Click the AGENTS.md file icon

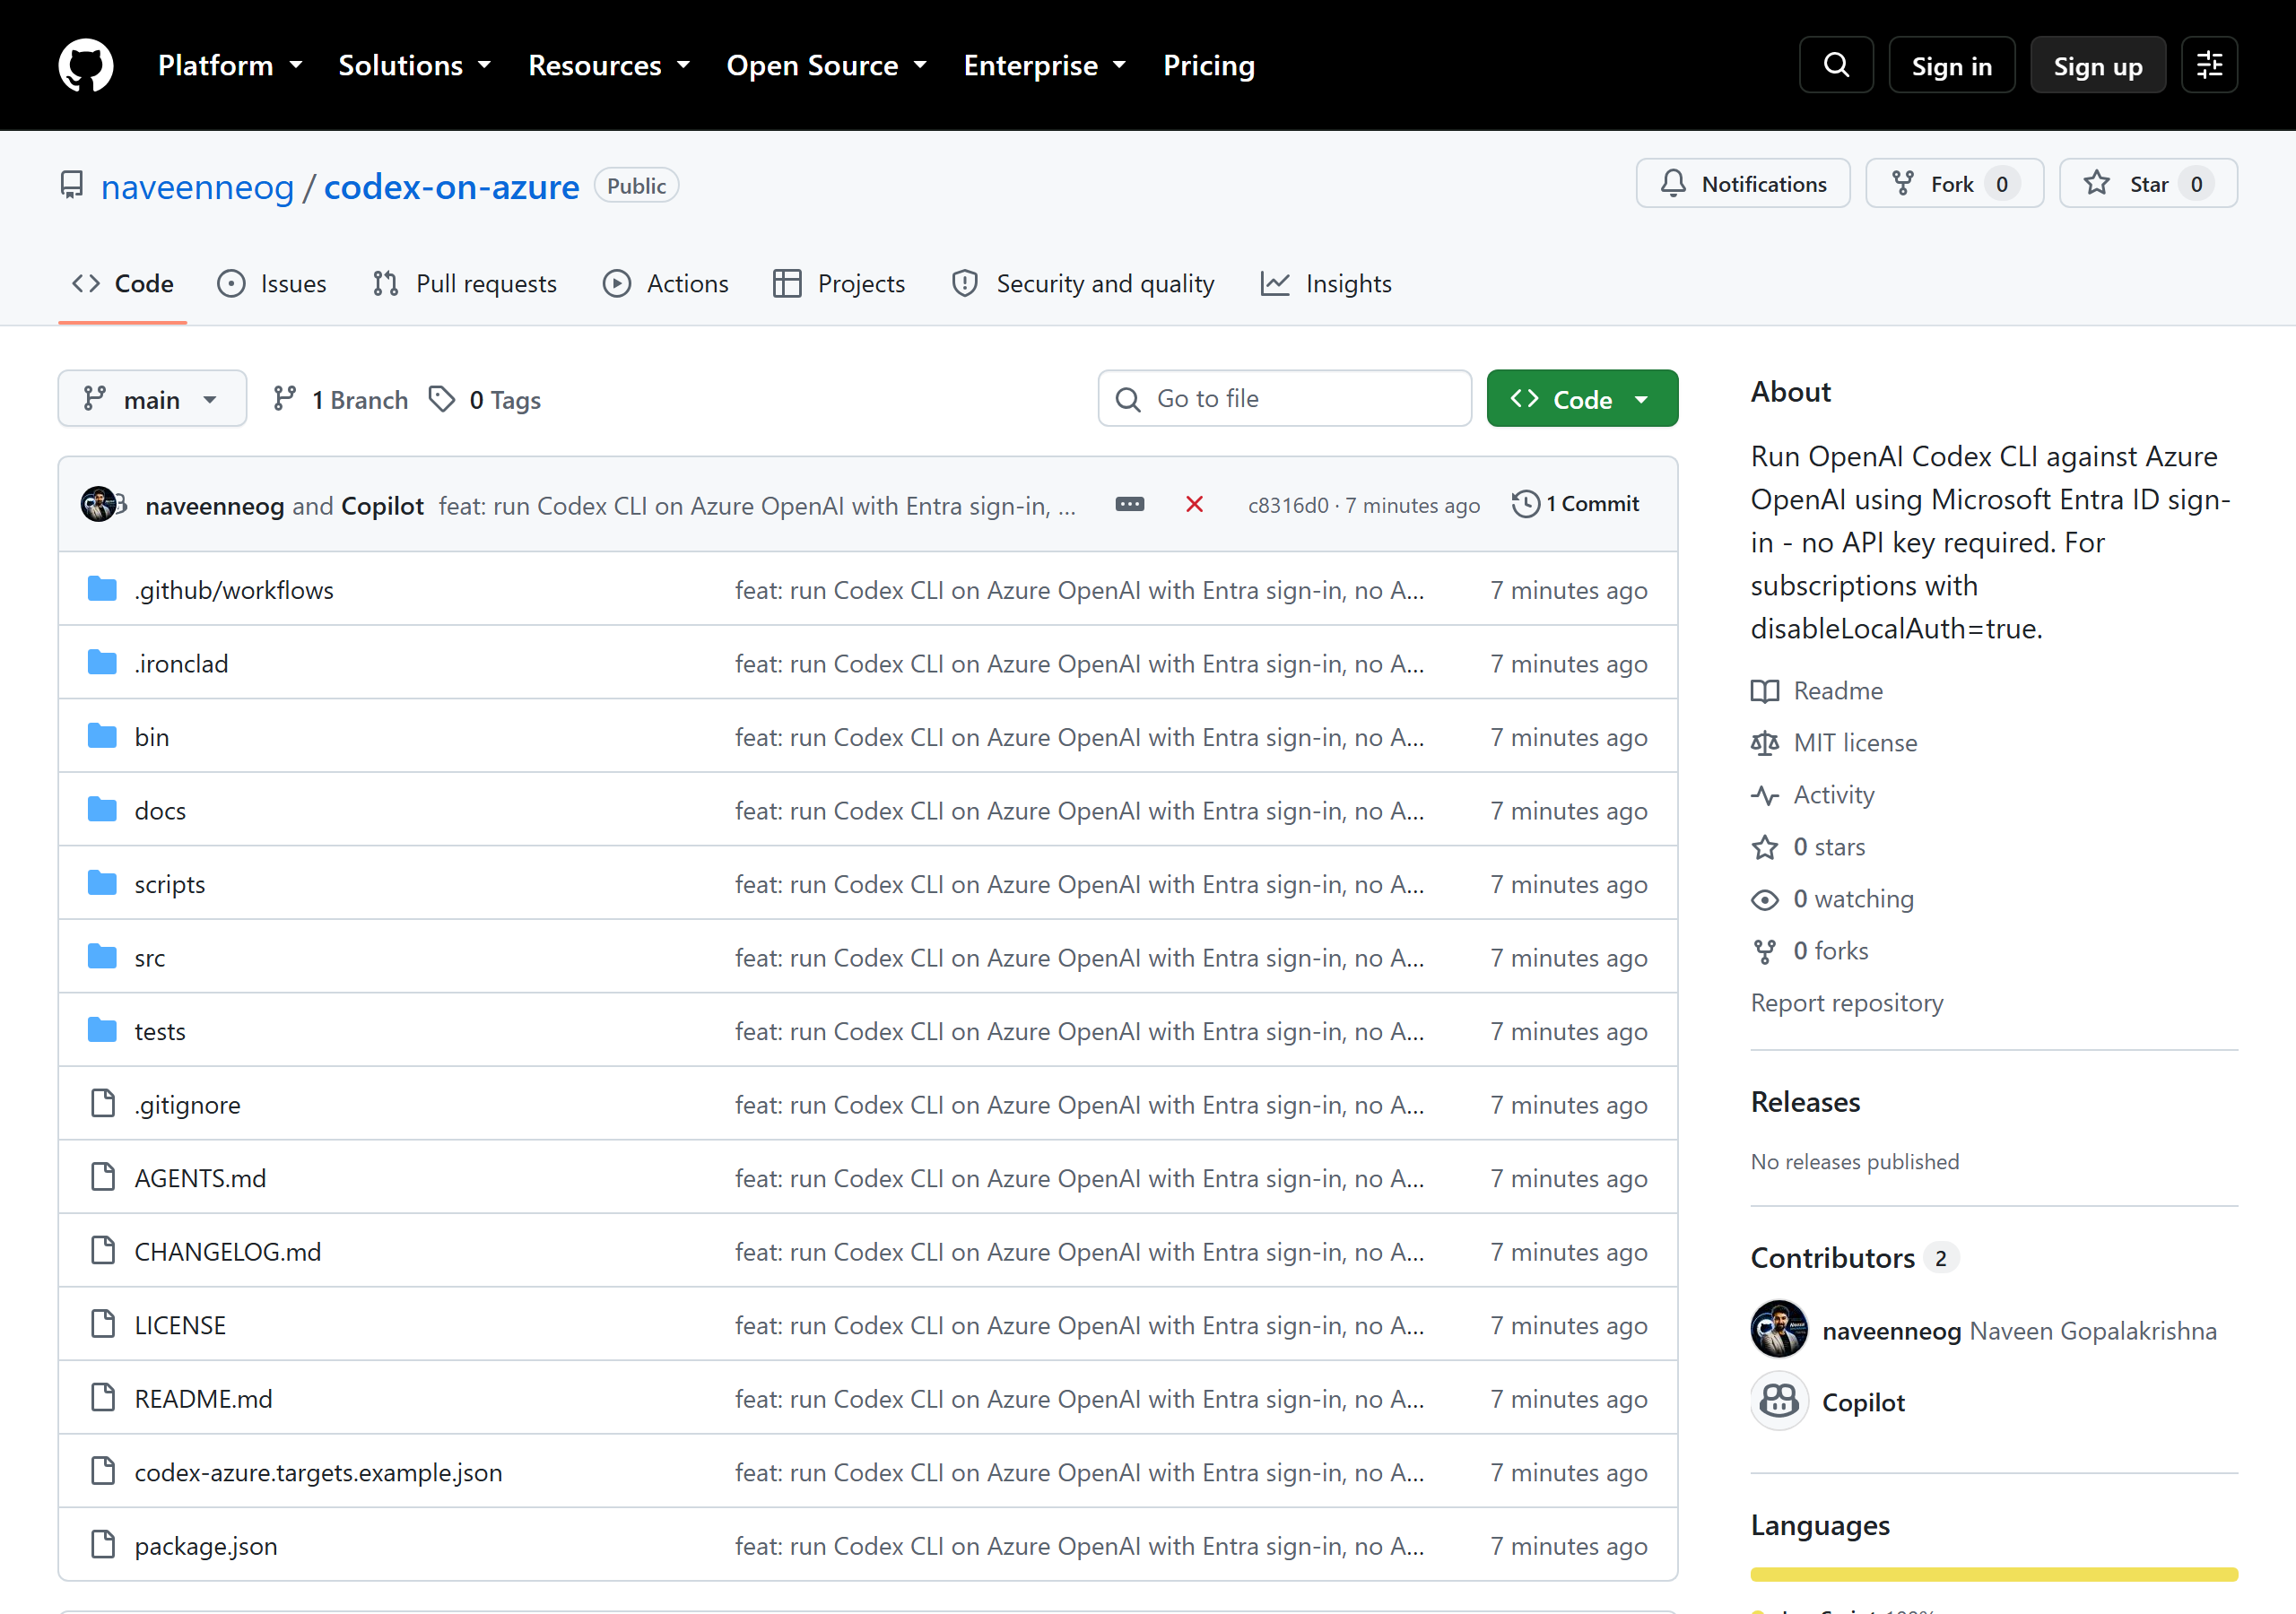click(x=103, y=1177)
